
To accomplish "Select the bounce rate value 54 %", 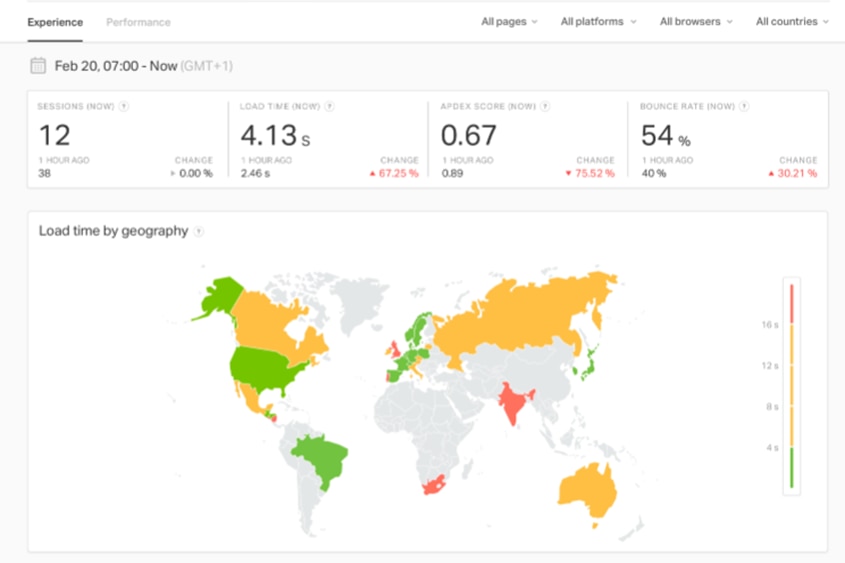I will click(666, 135).
